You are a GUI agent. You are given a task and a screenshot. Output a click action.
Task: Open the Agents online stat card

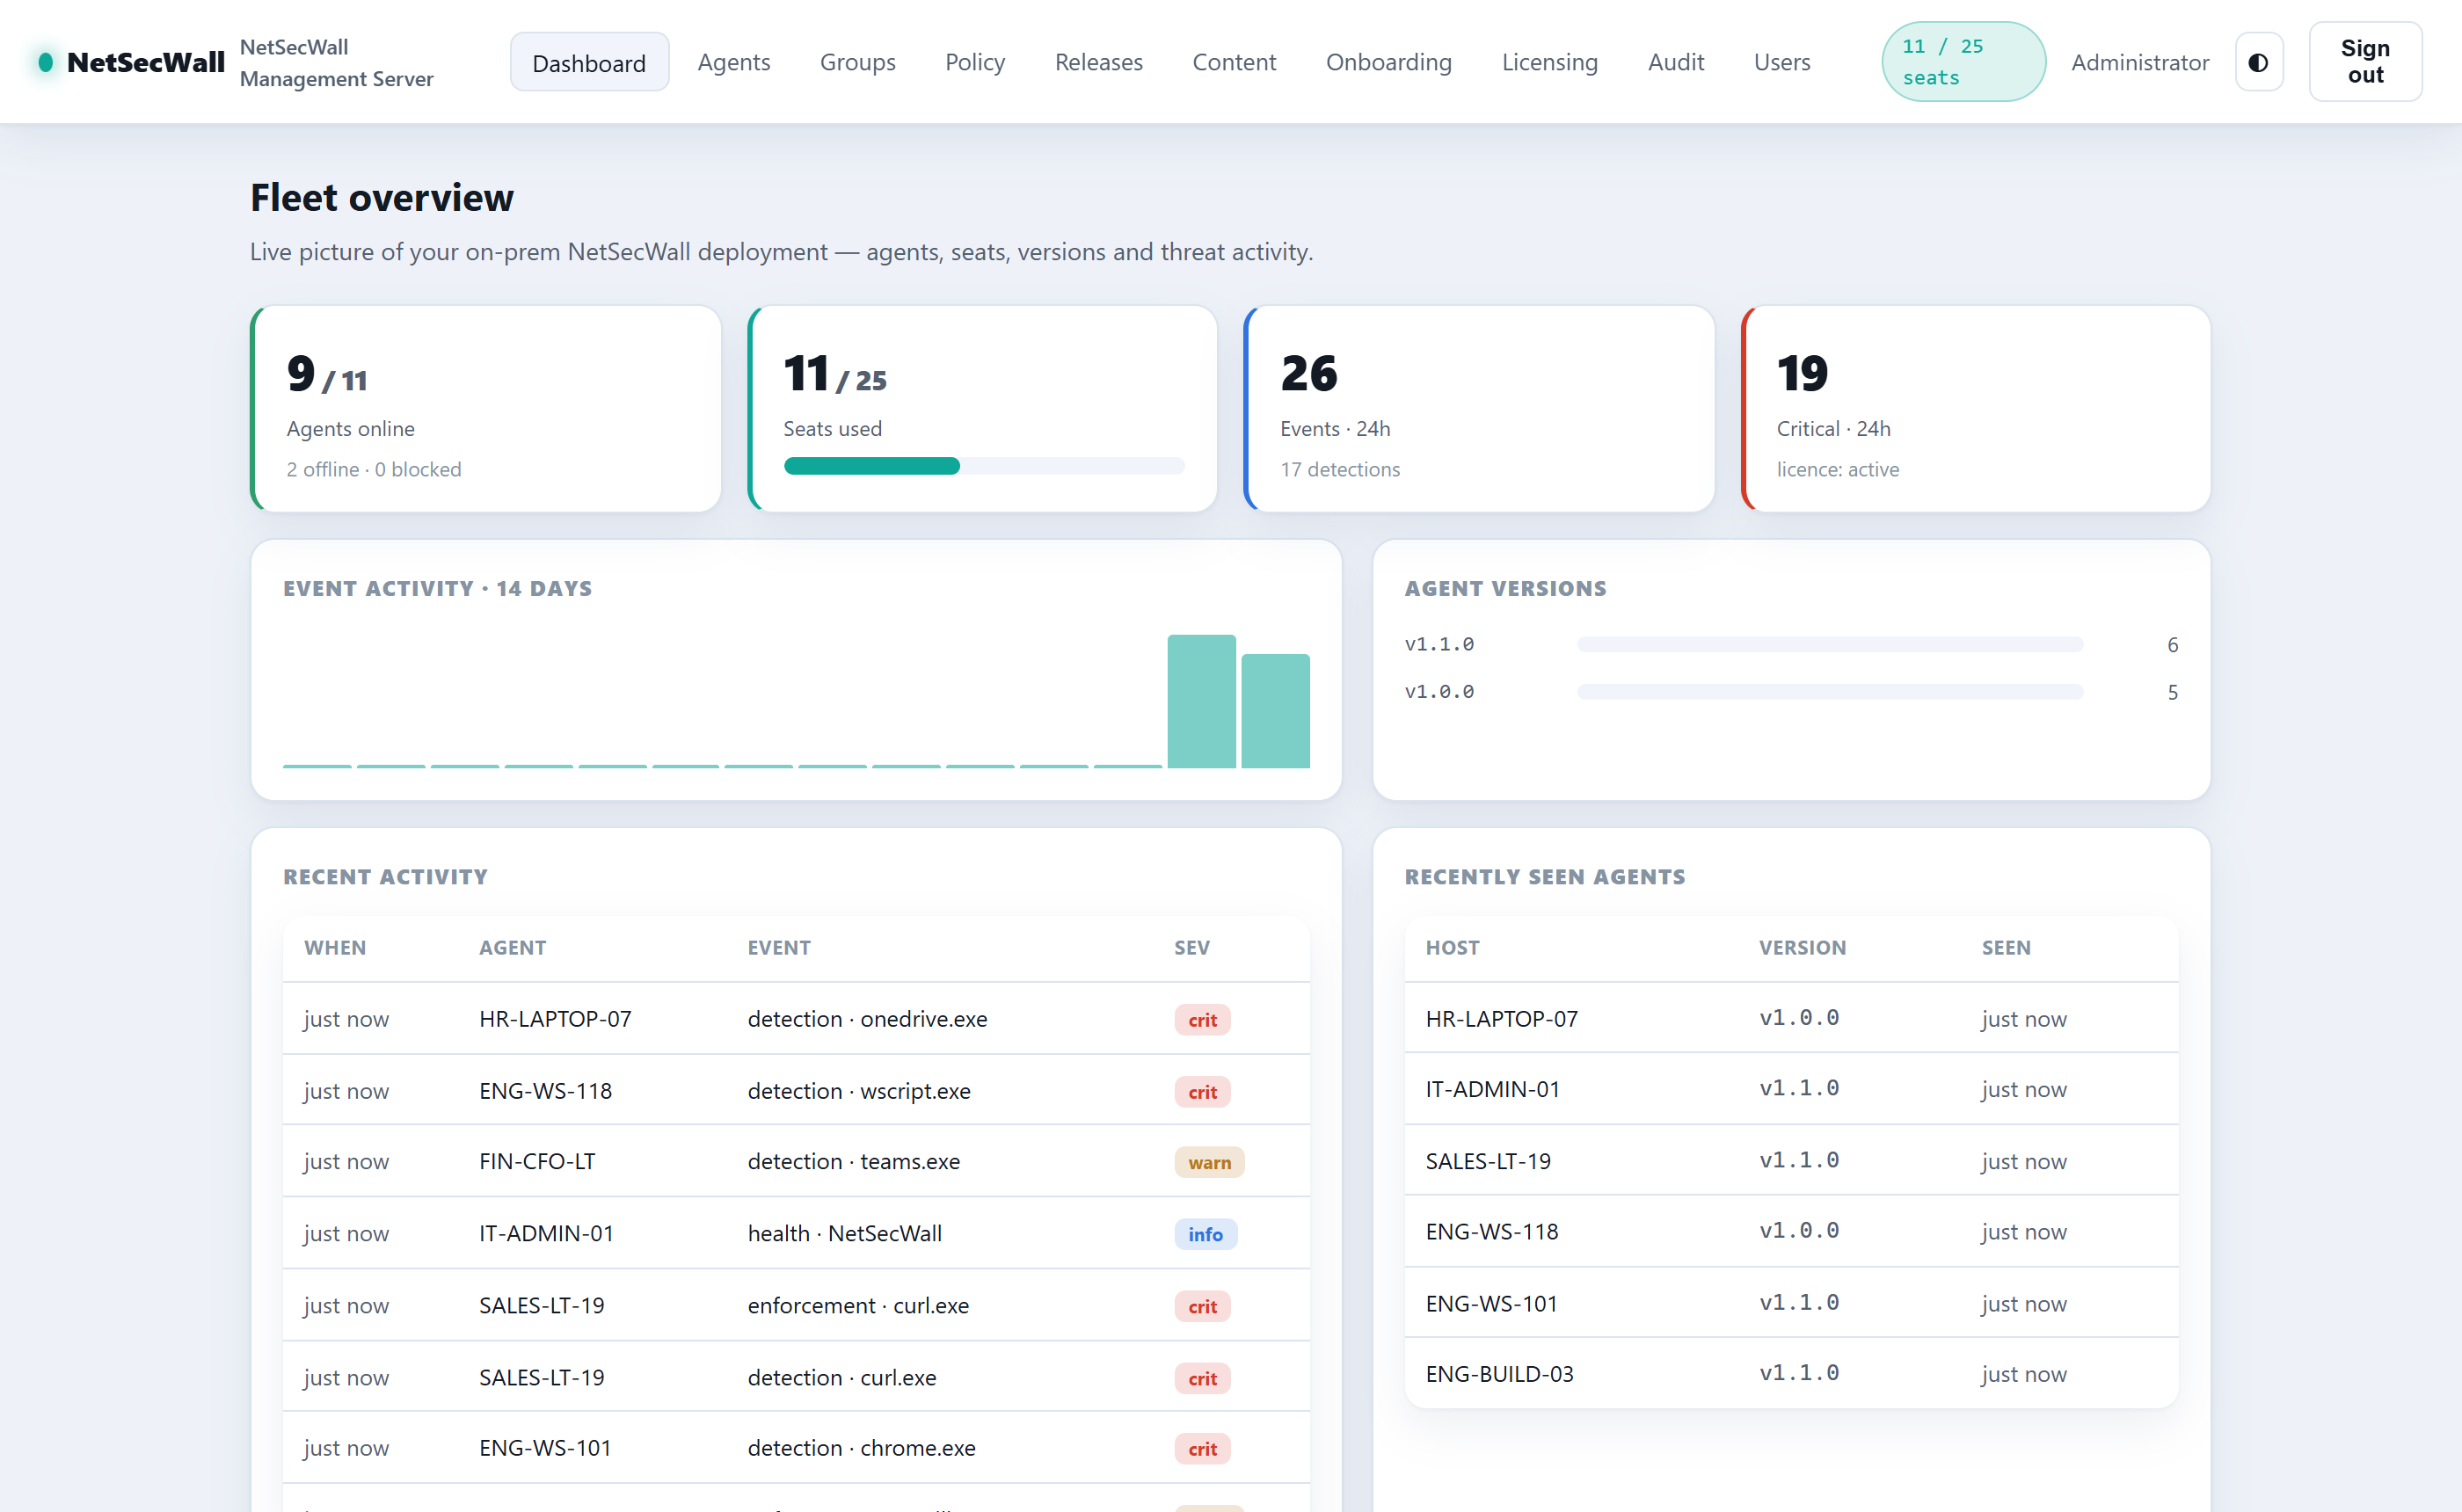click(486, 409)
